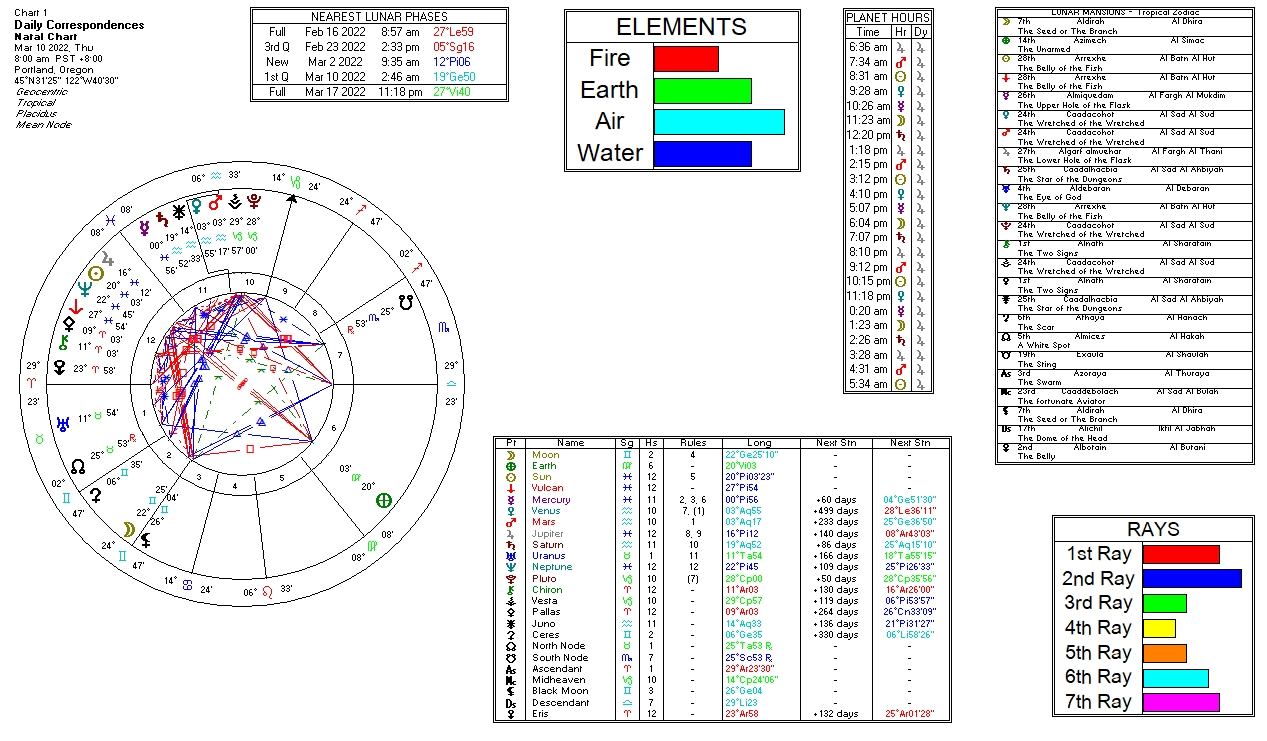The image size is (1267, 741).
Task: Click '+499 days' next station cell
Action: pyautogui.click(x=834, y=511)
